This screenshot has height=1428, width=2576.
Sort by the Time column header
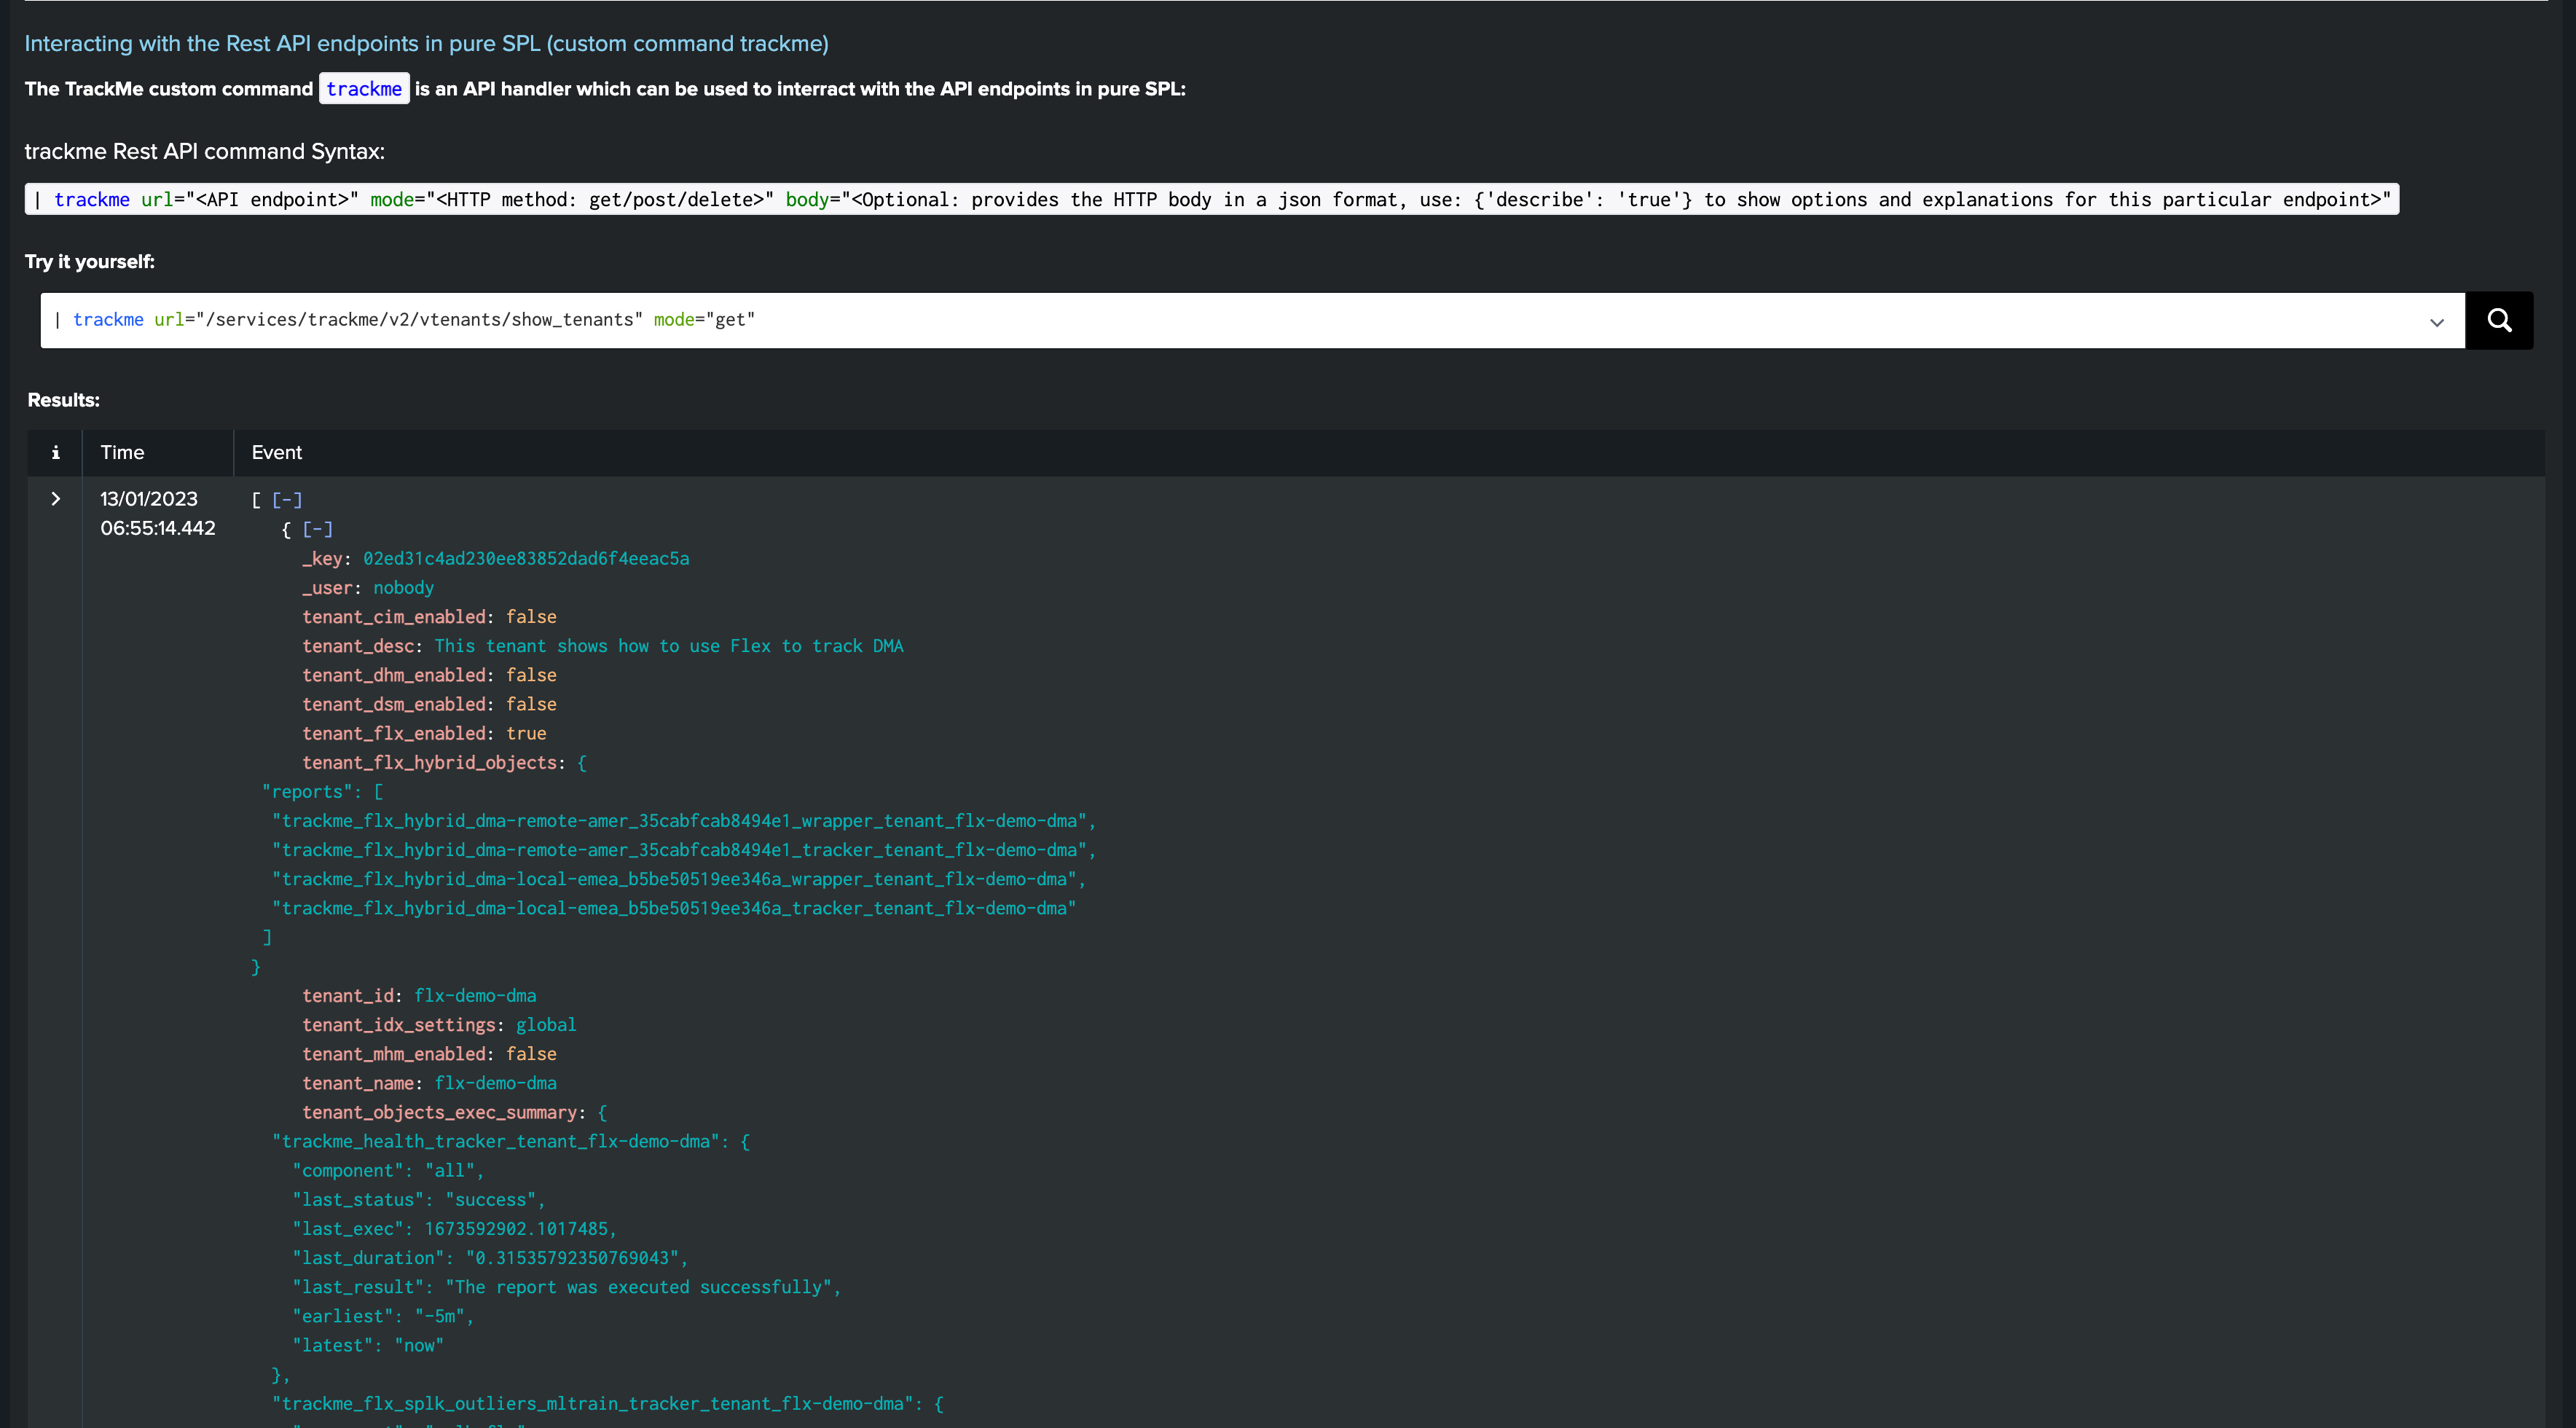(122, 453)
